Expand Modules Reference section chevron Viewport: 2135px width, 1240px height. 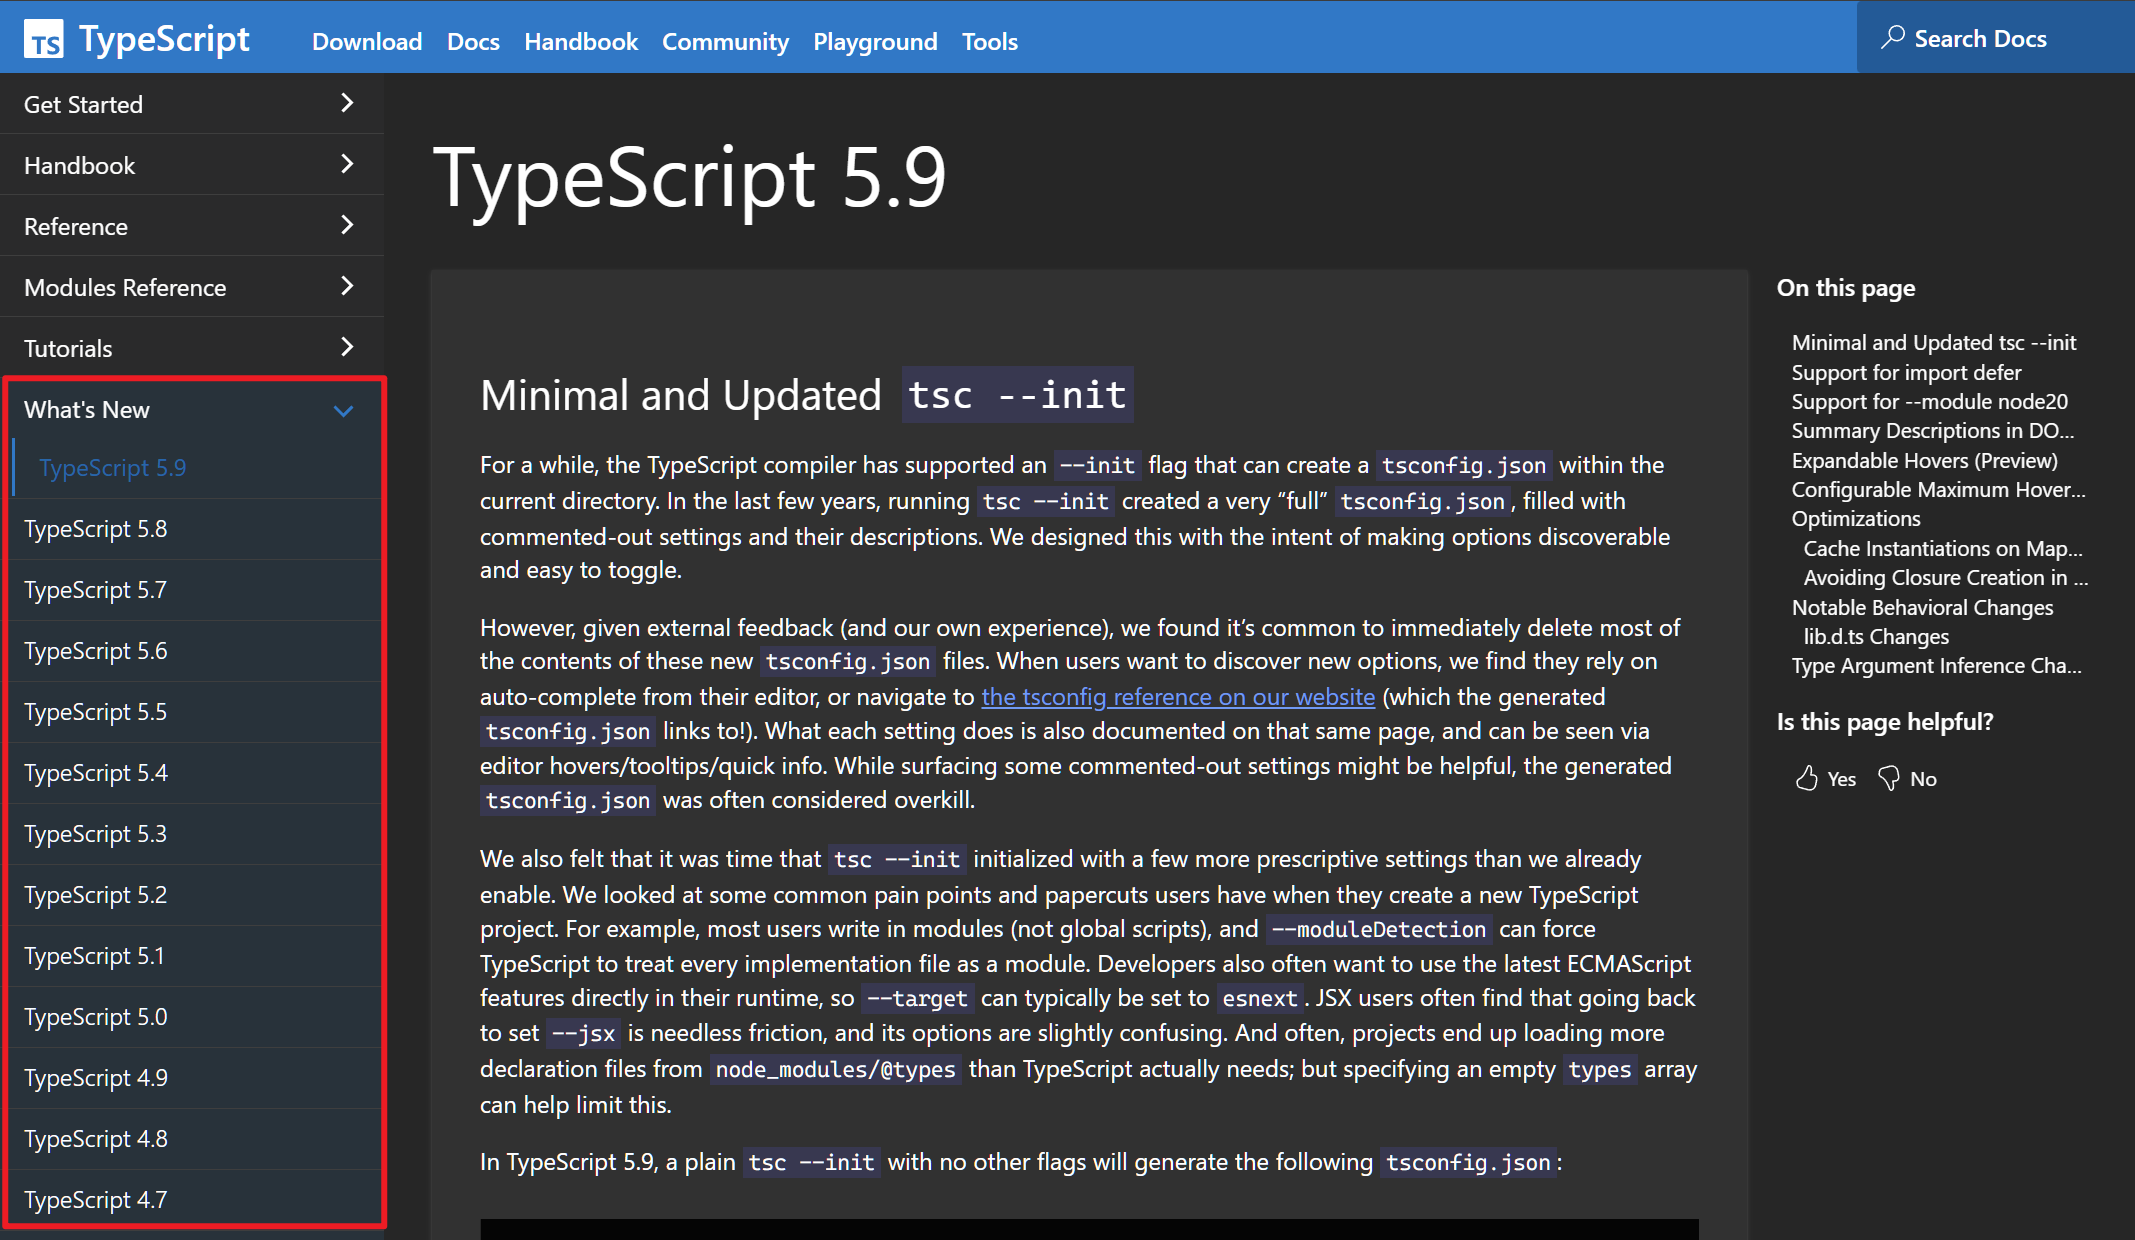[346, 286]
